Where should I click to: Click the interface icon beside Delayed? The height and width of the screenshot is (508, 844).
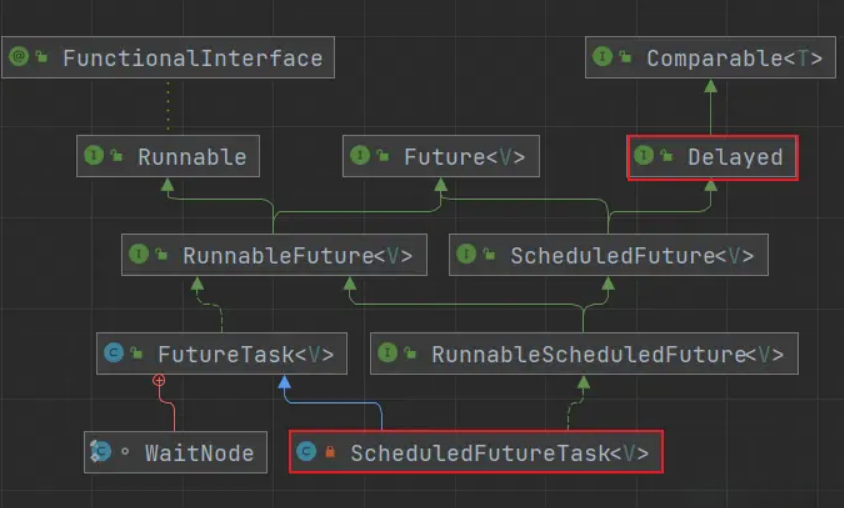[644, 156]
